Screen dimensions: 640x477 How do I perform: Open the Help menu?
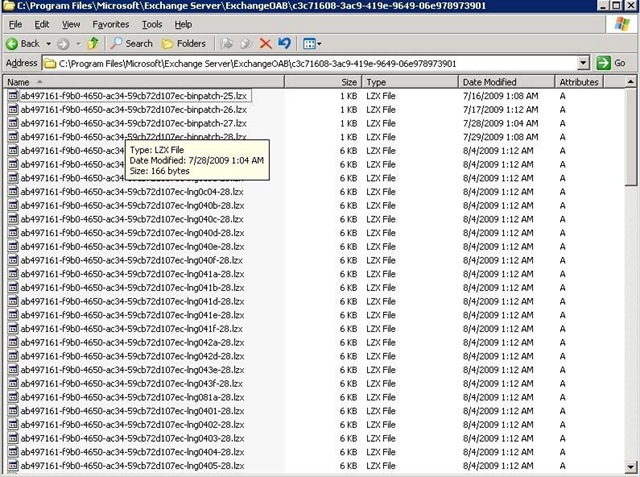pos(183,24)
